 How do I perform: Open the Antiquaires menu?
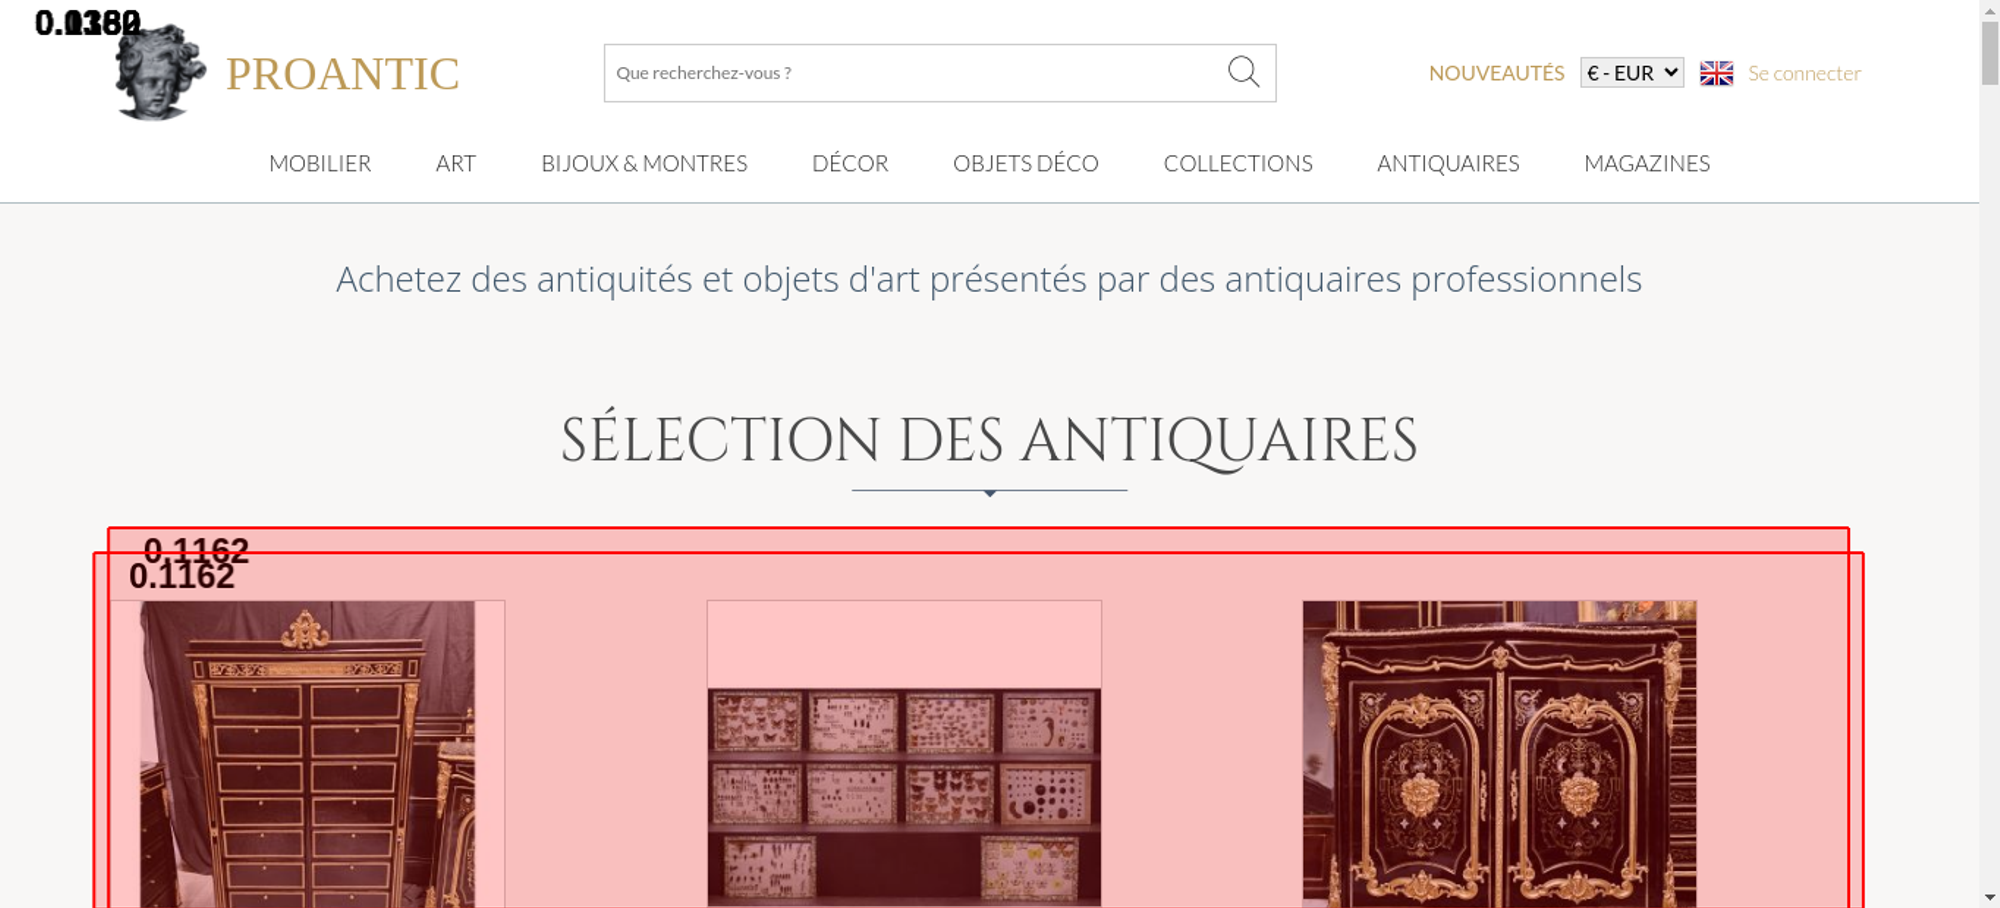[x=1448, y=163]
